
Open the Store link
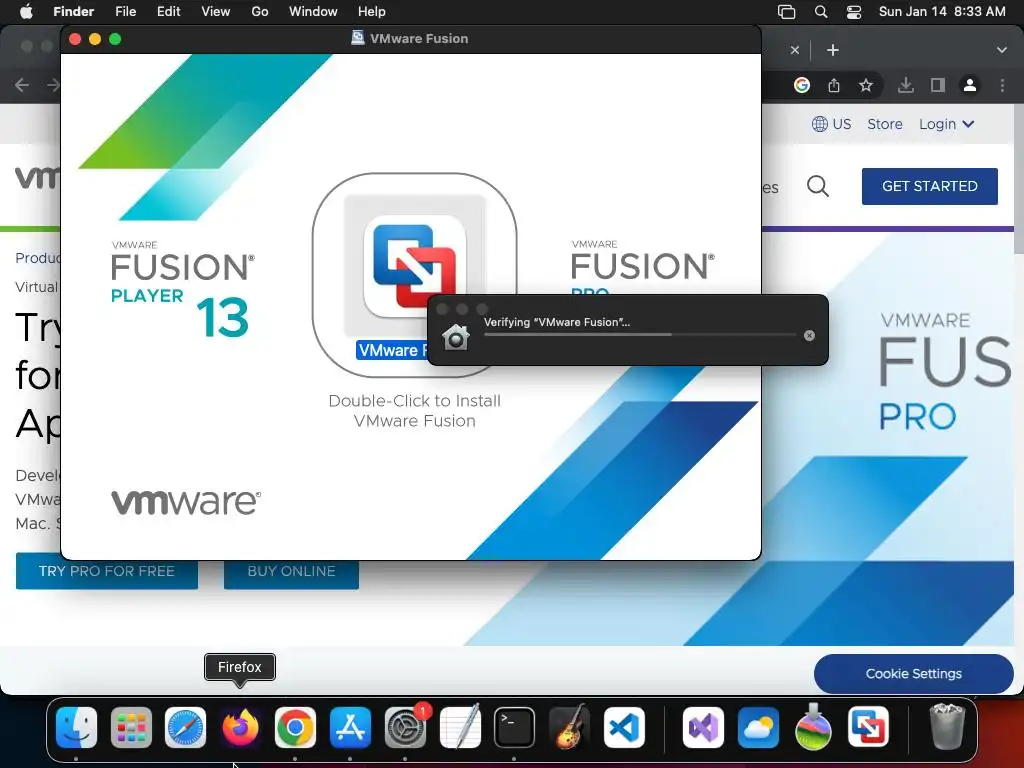coord(885,124)
